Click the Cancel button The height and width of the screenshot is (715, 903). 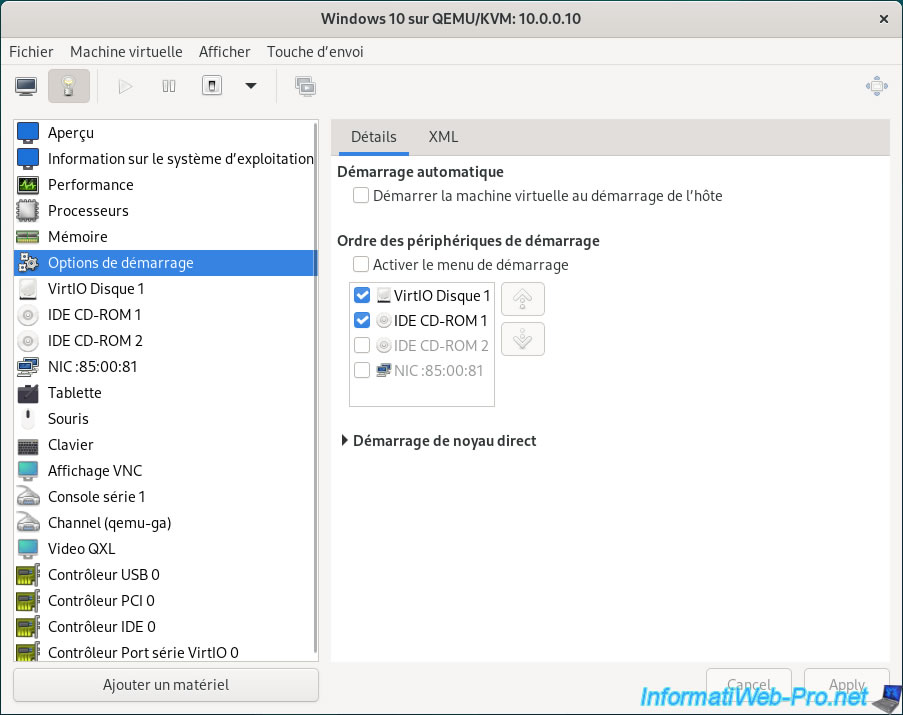click(x=749, y=684)
